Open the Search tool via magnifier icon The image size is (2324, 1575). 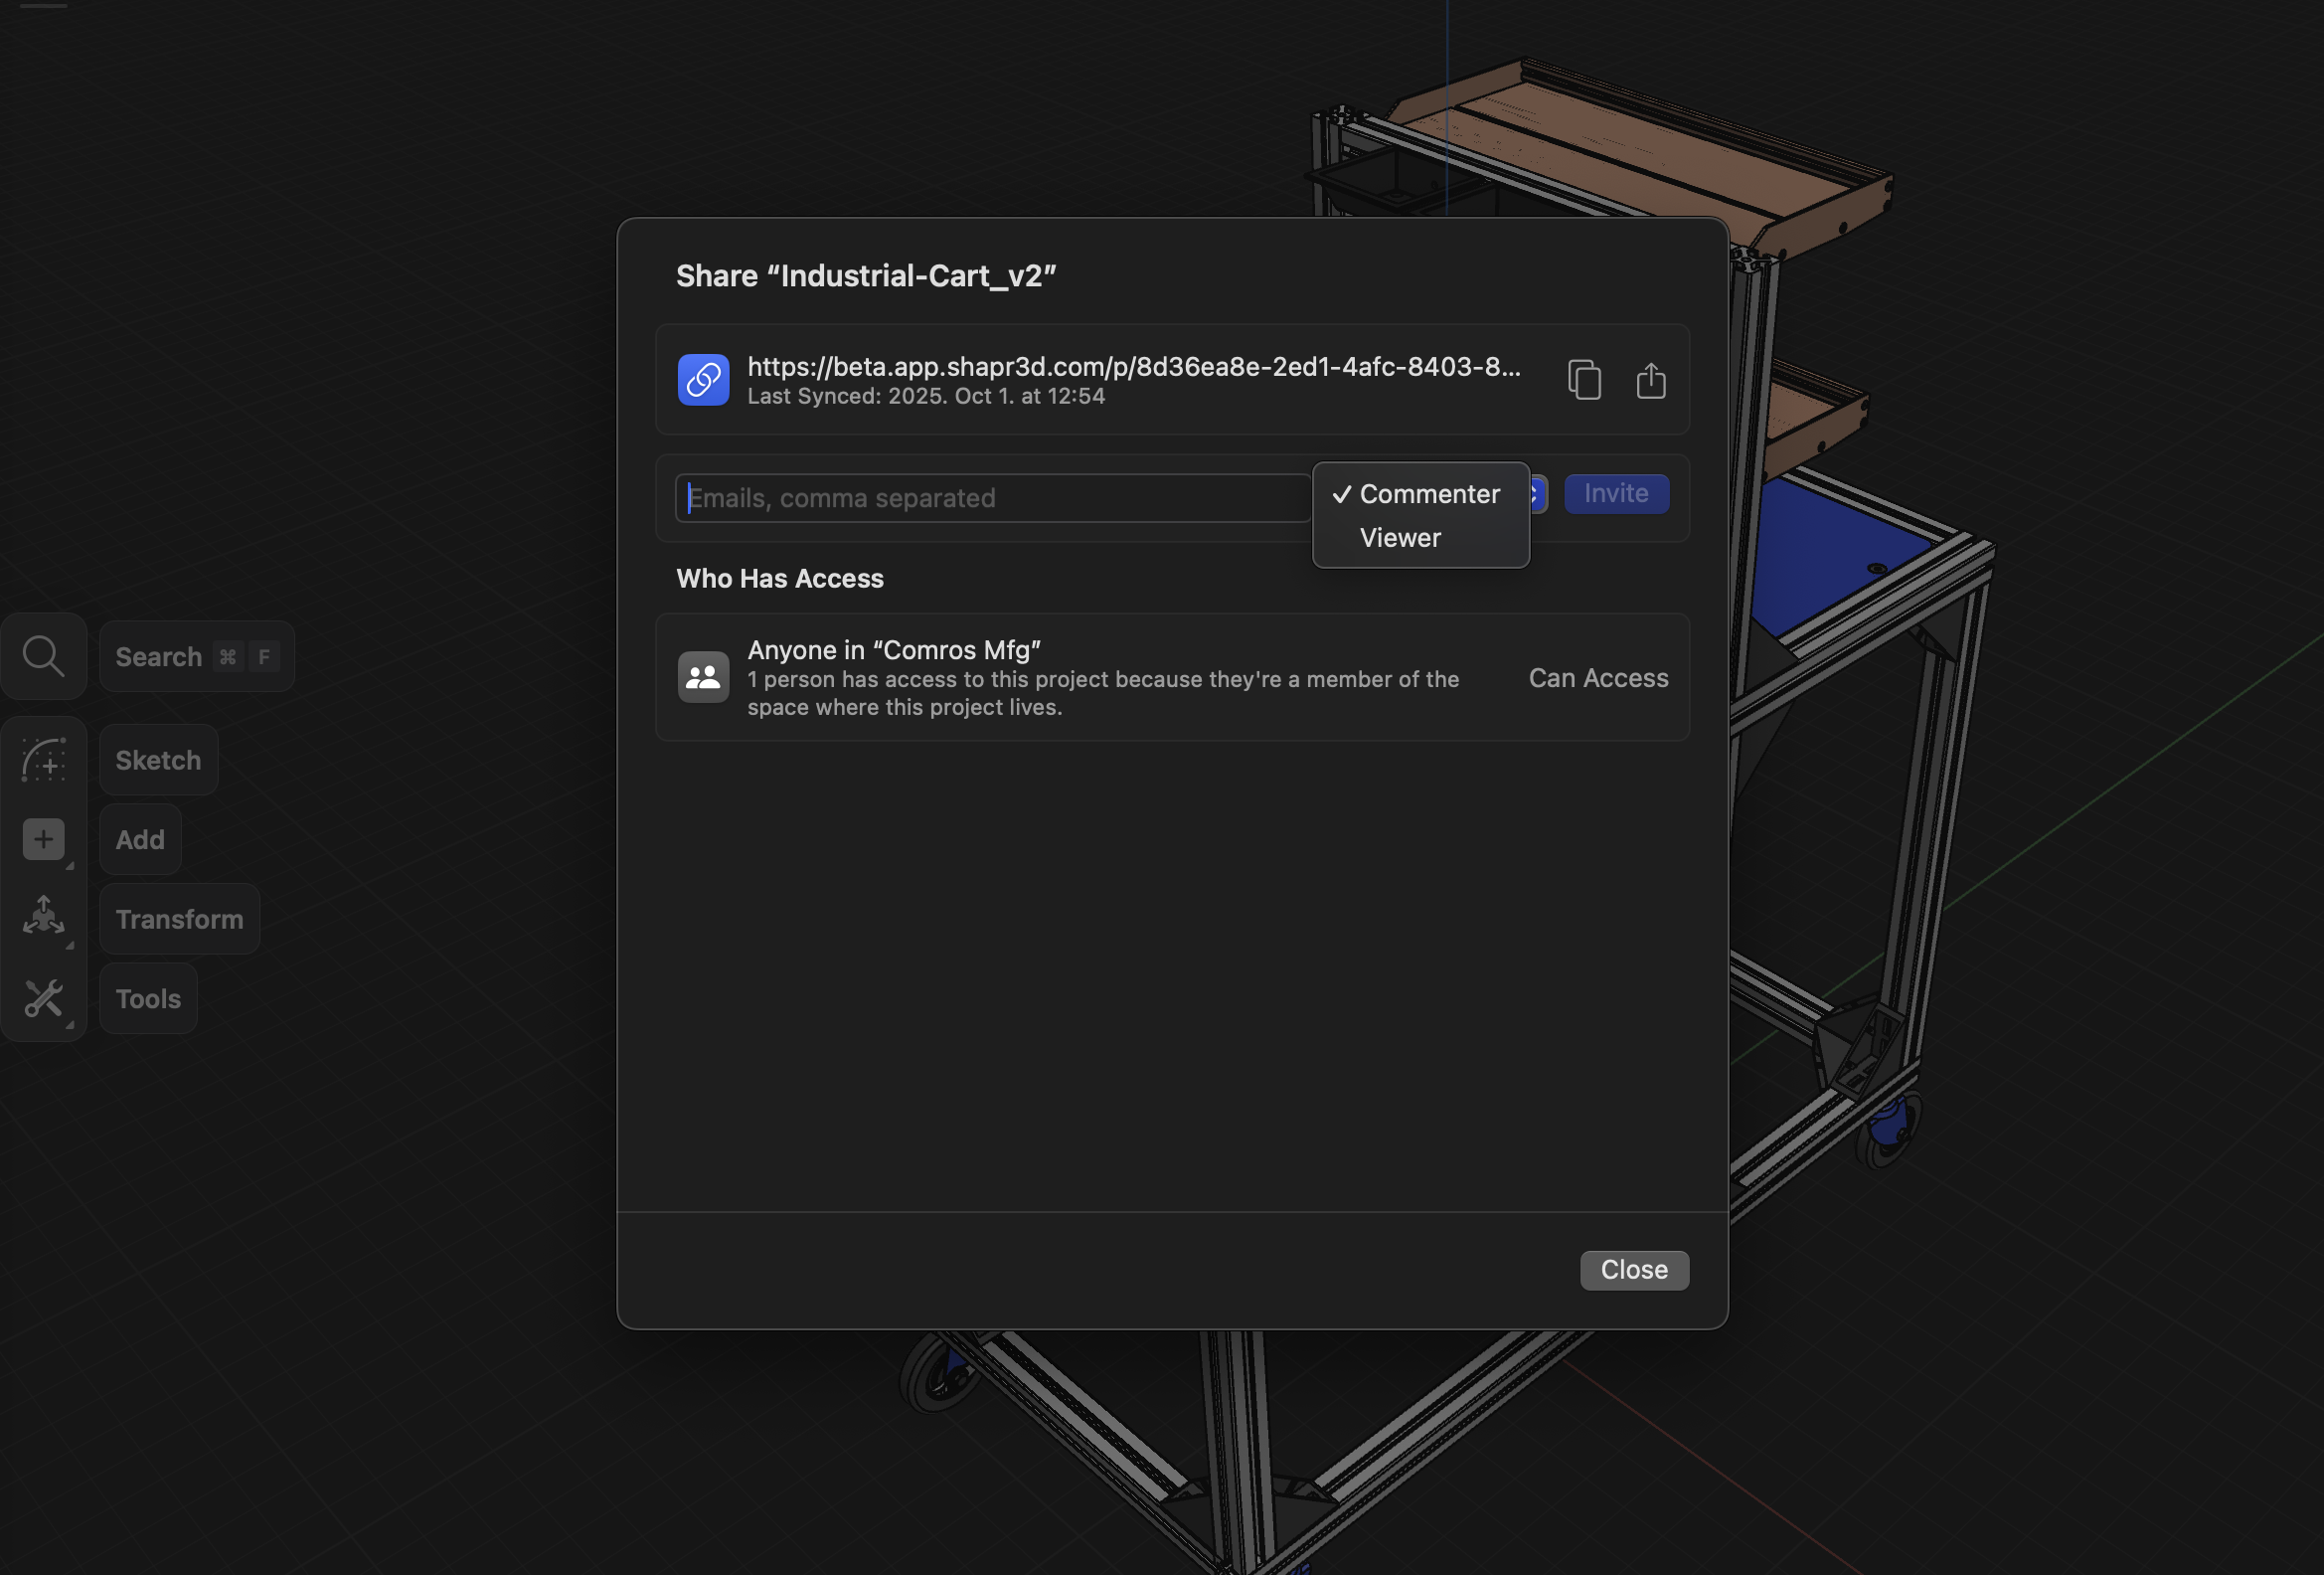pyautogui.click(x=43, y=655)
